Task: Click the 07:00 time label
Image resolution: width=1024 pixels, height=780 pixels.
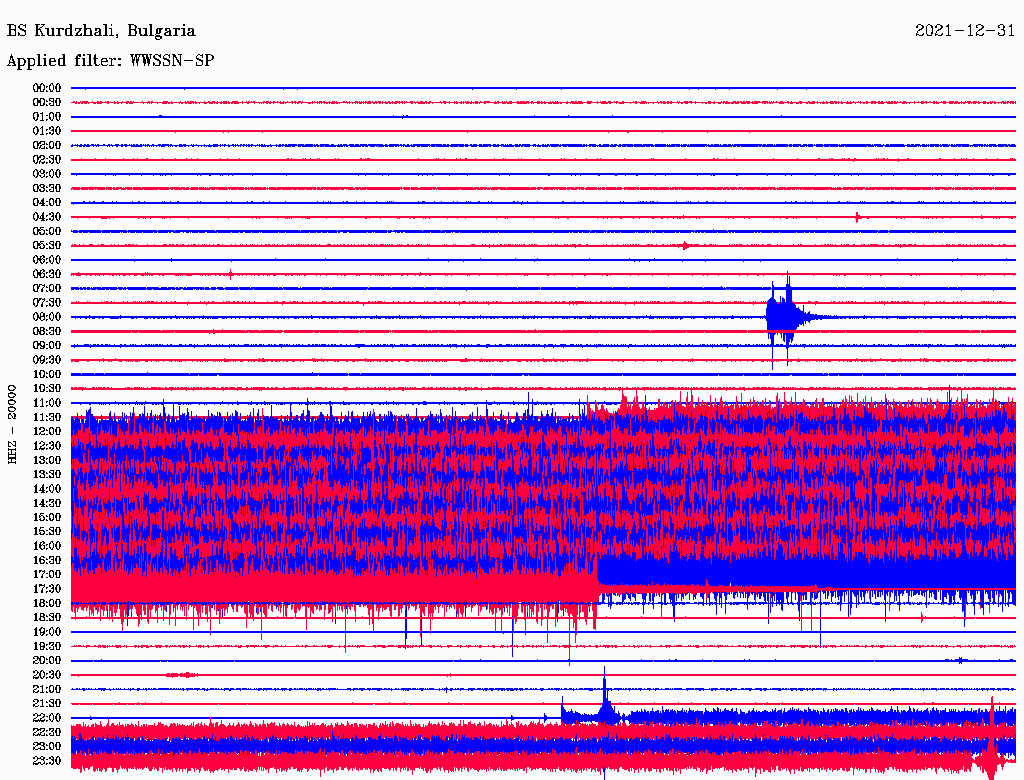Action: 47,288
